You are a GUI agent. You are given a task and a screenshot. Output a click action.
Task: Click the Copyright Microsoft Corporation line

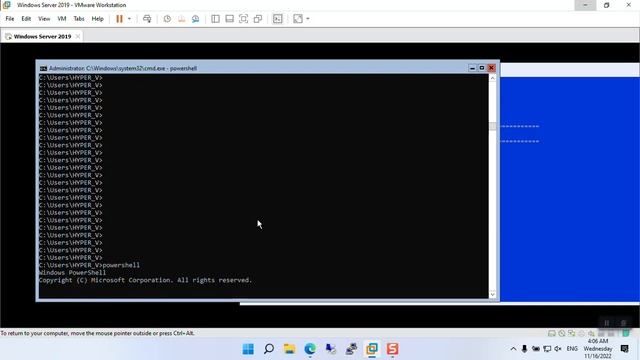pos(145,280)
